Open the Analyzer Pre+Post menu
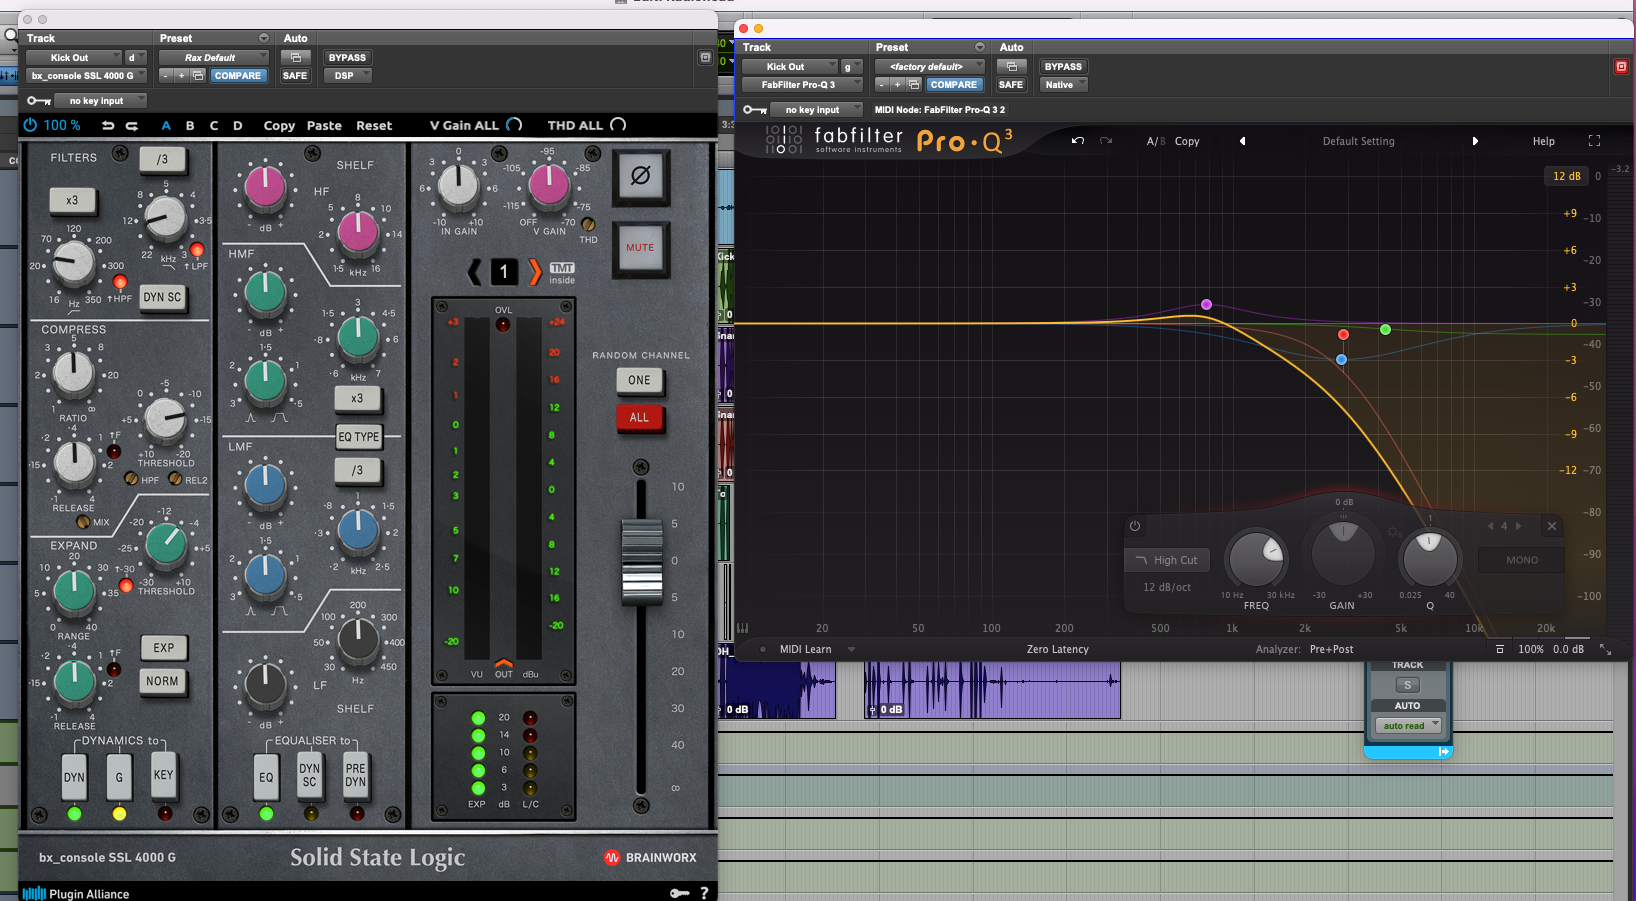This screenshot has width=1636, height=901. [1331, 649]
